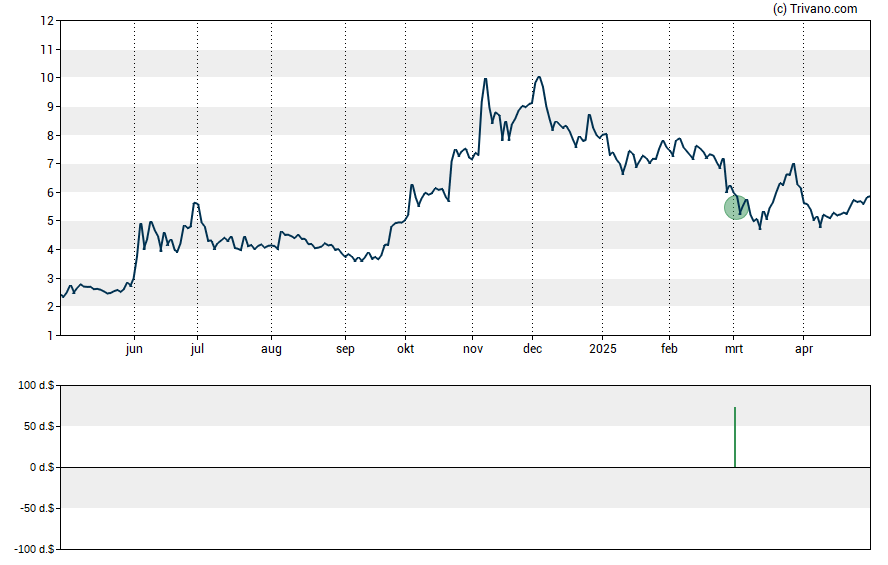Click the 'feb' x-axis label
Image resolution: width=888 pixels, height=565 pixels.
669,349
